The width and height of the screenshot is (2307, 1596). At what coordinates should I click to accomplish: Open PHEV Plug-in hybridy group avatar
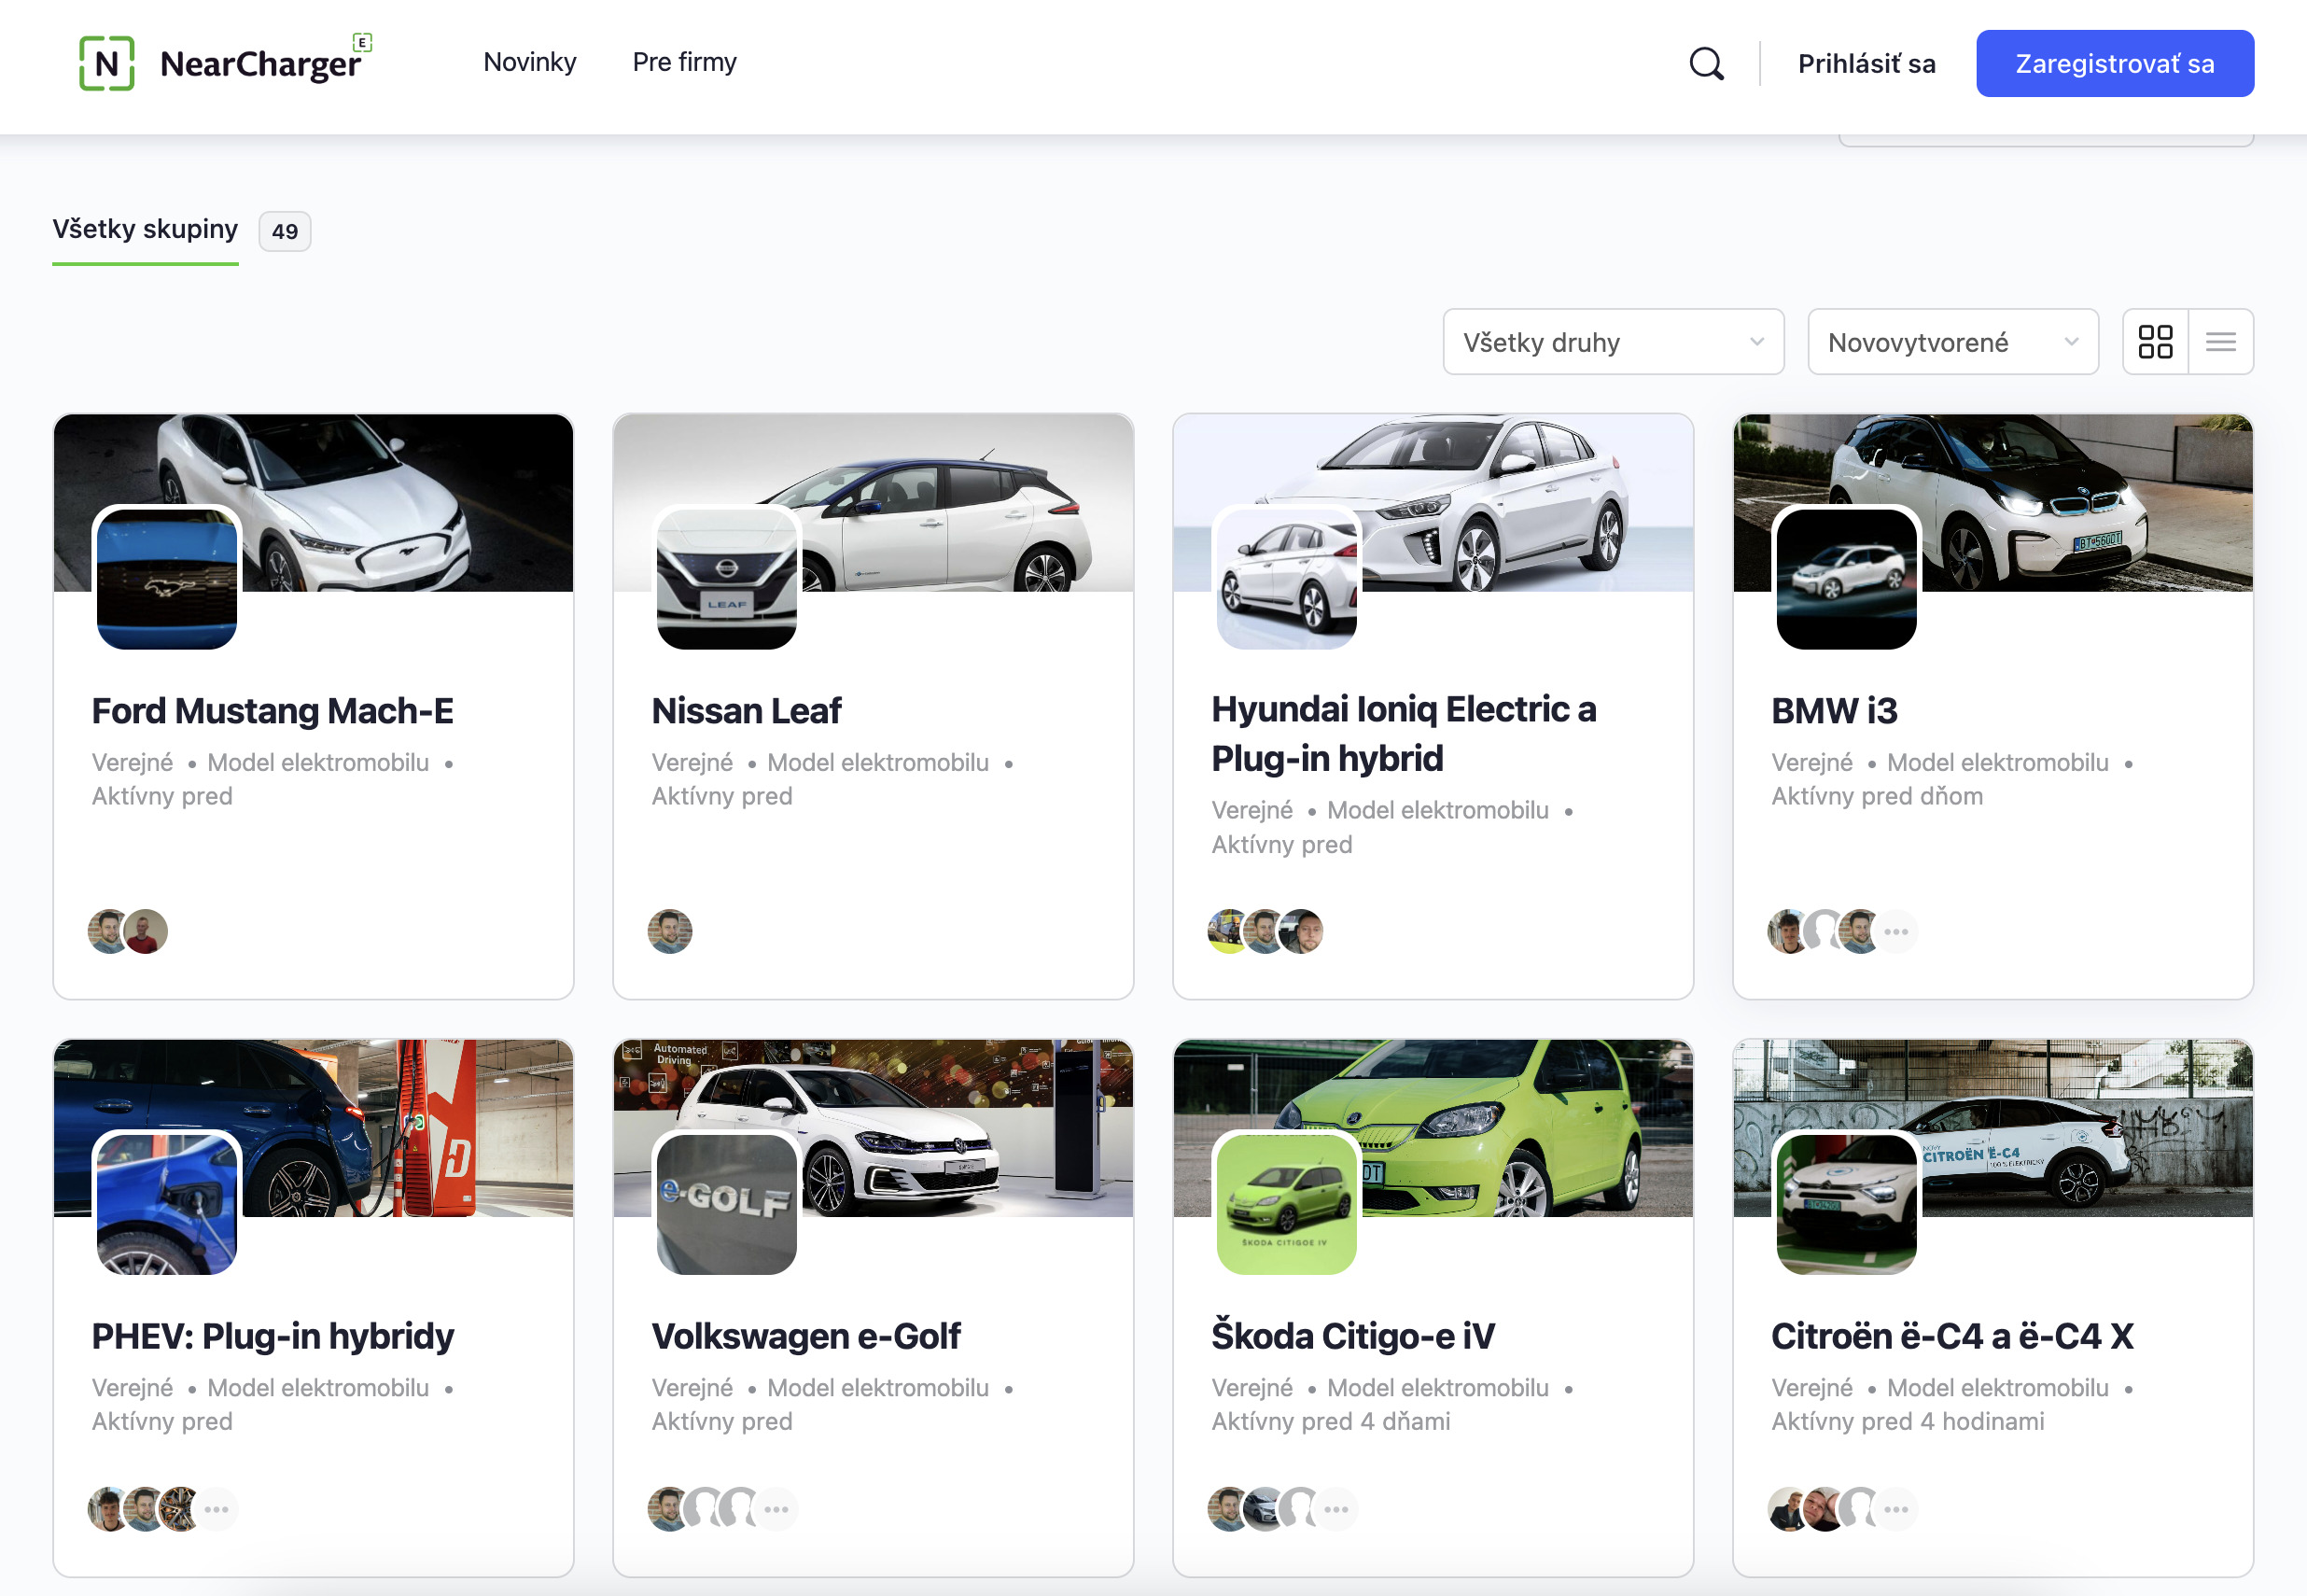point(167,1204)
